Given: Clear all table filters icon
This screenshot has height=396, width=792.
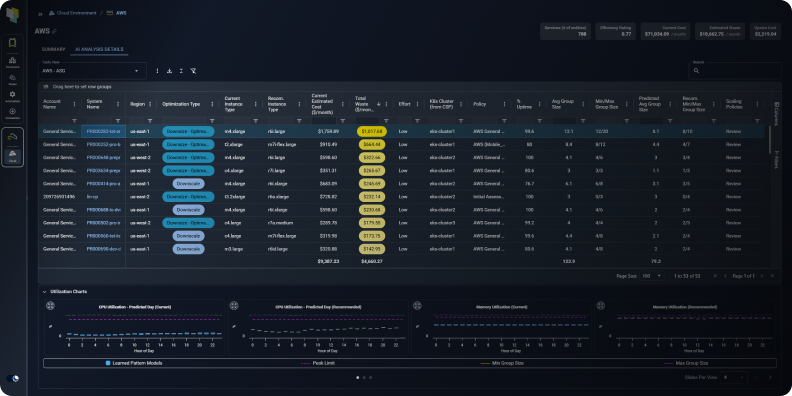Looking at the screenshot, I should pos(193,71).
